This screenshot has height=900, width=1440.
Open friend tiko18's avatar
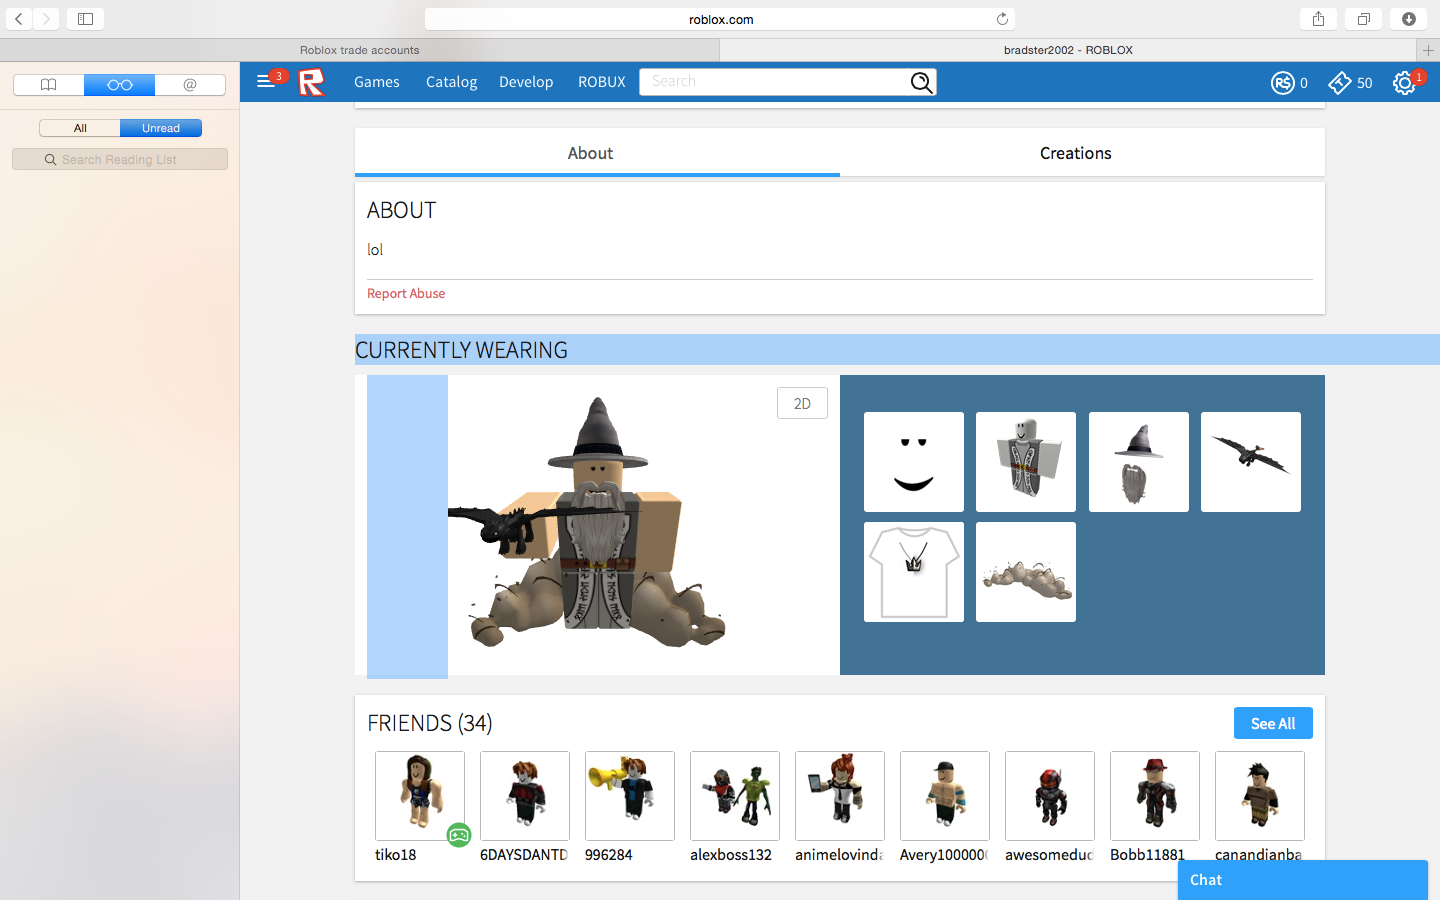[x=420, y=796]
